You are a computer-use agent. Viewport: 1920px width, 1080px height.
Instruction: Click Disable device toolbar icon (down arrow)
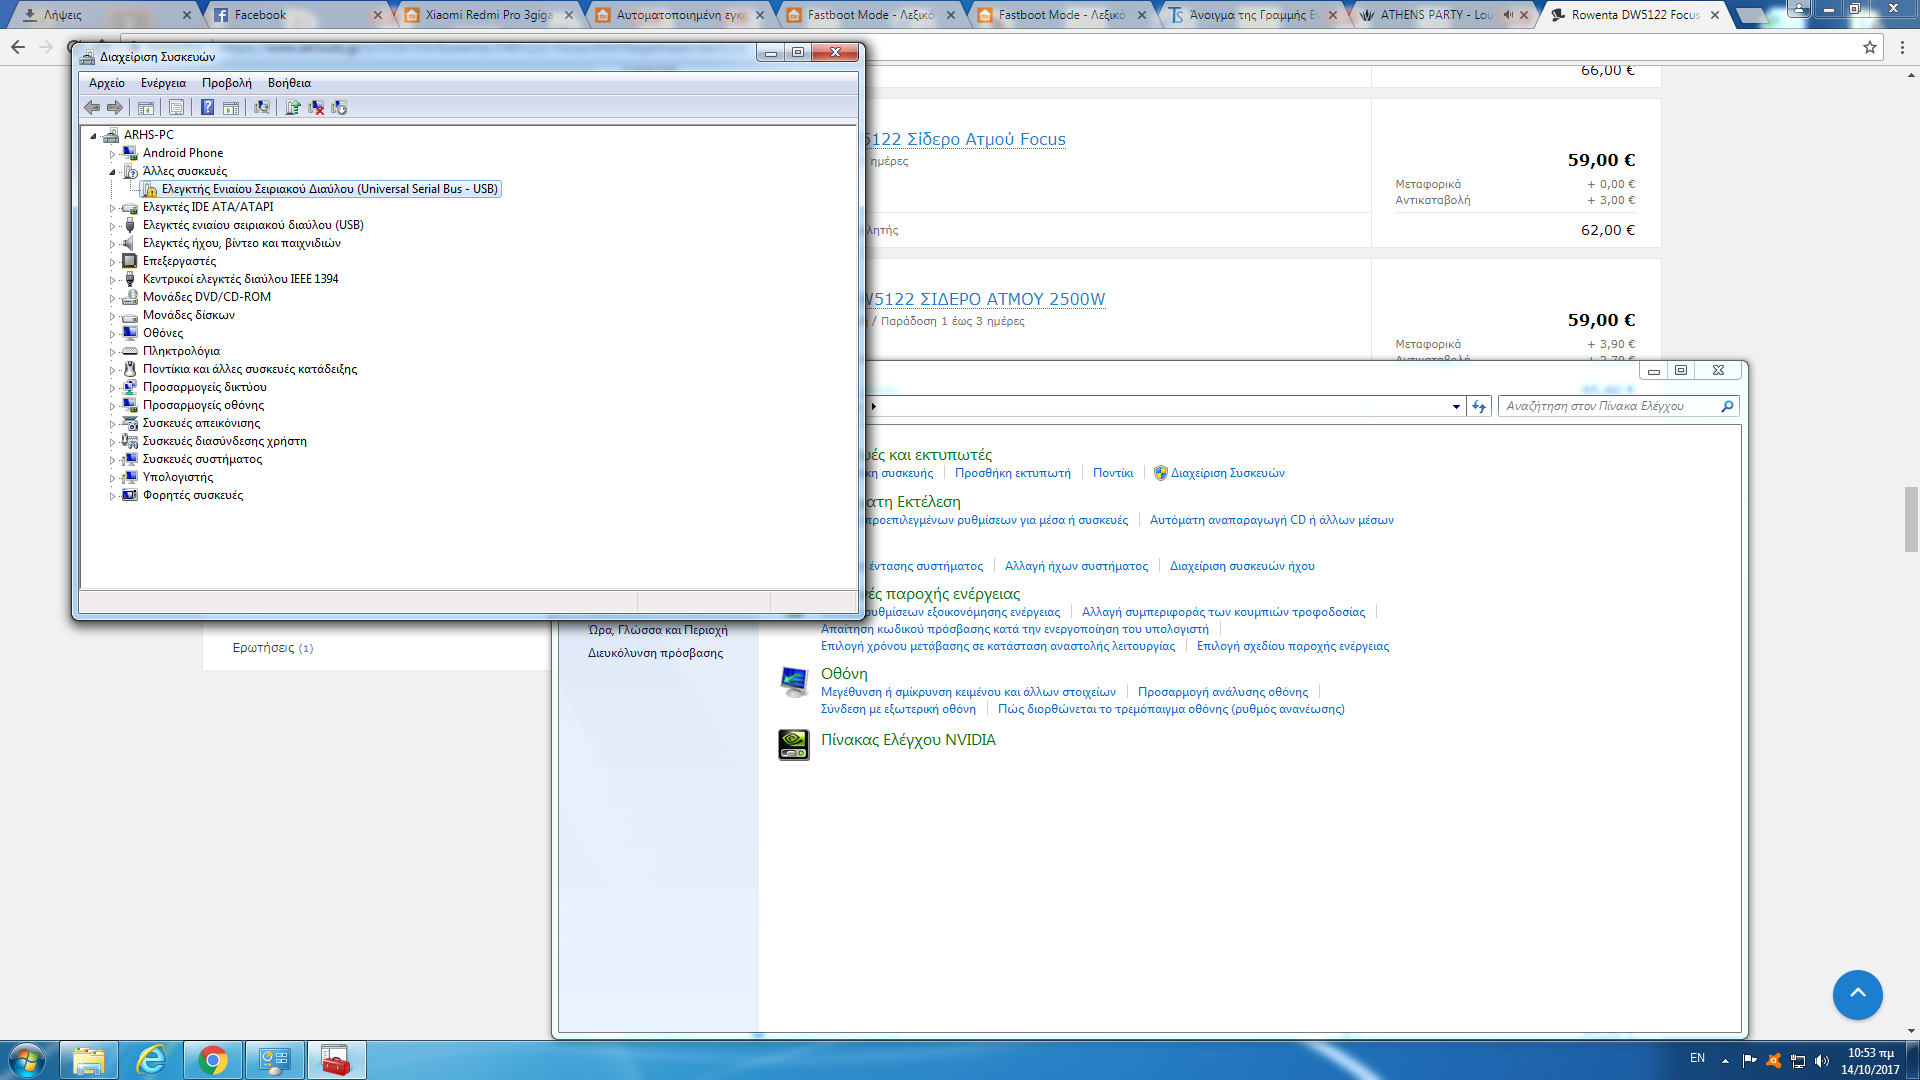click(339, 107)
